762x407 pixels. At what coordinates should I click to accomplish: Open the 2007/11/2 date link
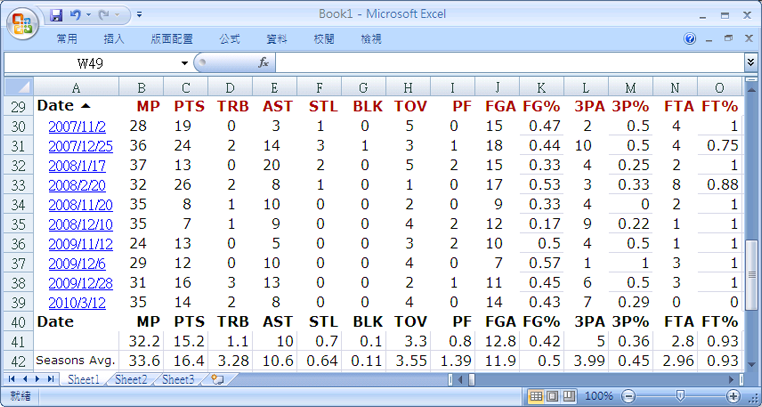pos(77,127)
